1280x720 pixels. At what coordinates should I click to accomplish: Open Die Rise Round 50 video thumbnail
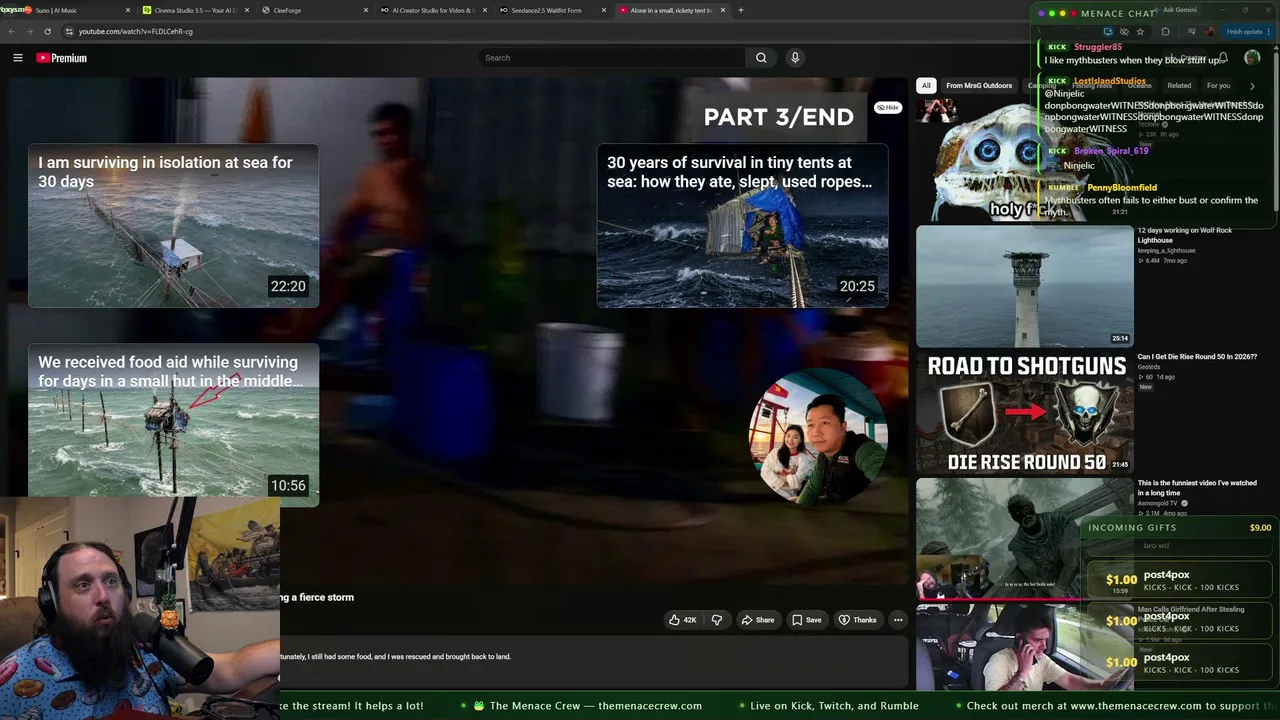tap(1024, 412)
